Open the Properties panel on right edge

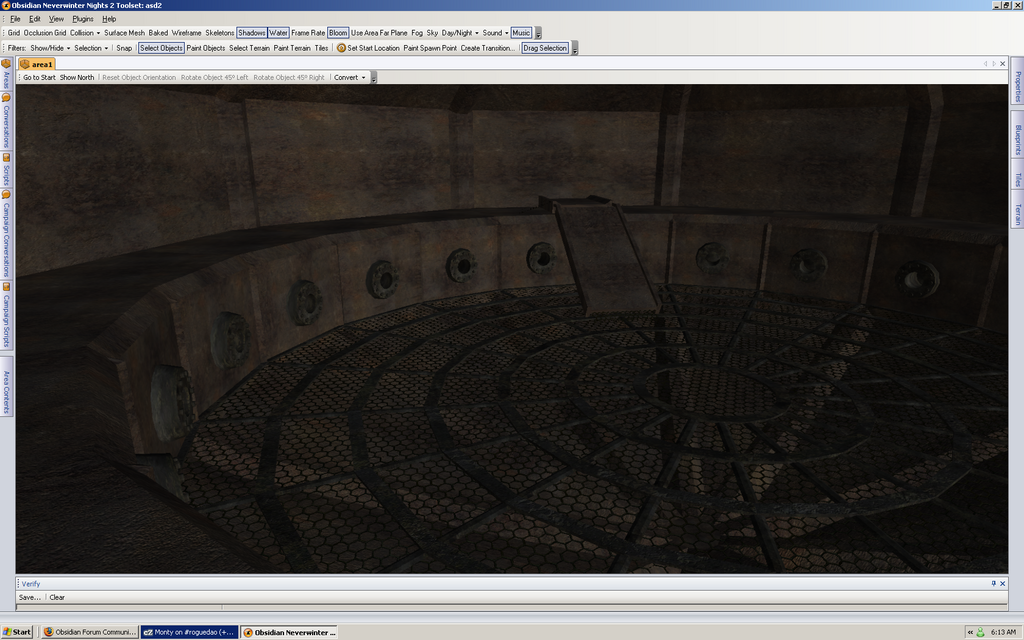[1017, 85]
